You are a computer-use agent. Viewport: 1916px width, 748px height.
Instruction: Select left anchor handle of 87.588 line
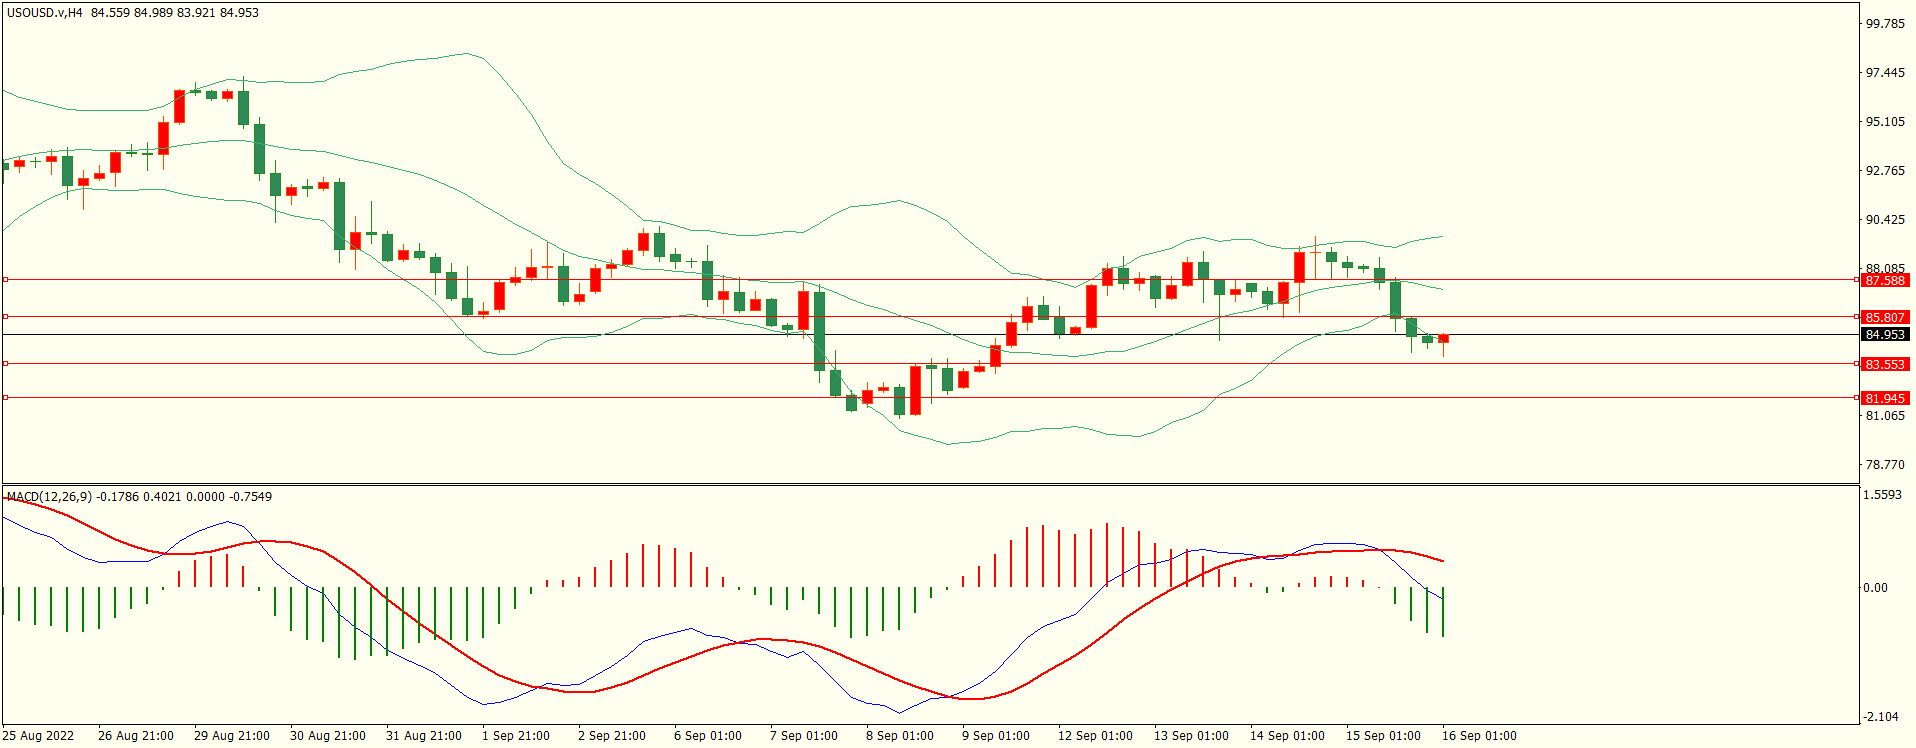[6, 280]
